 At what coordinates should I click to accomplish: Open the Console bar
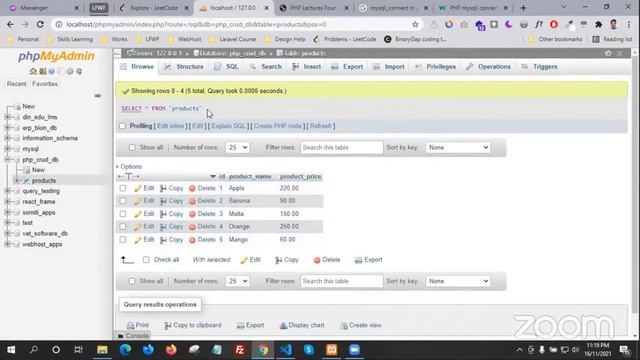(x=133, y=336)
